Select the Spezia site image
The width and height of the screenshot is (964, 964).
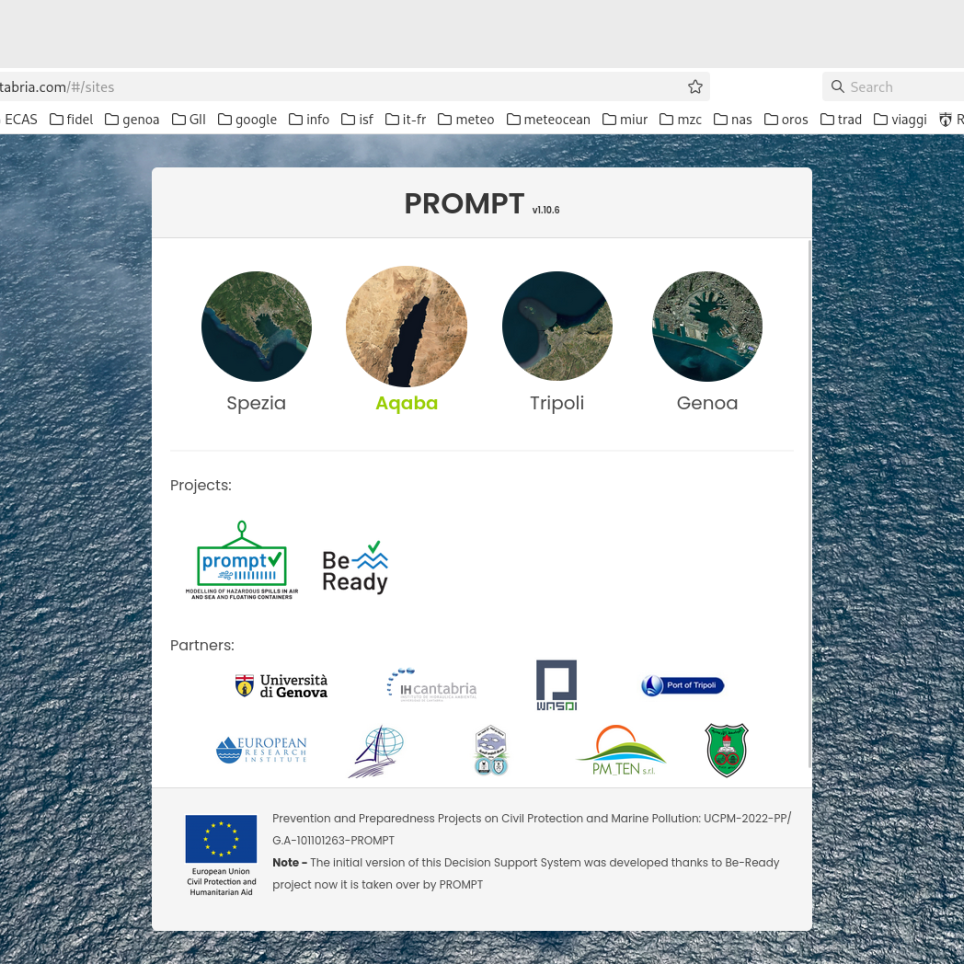(x=256, y=326)
